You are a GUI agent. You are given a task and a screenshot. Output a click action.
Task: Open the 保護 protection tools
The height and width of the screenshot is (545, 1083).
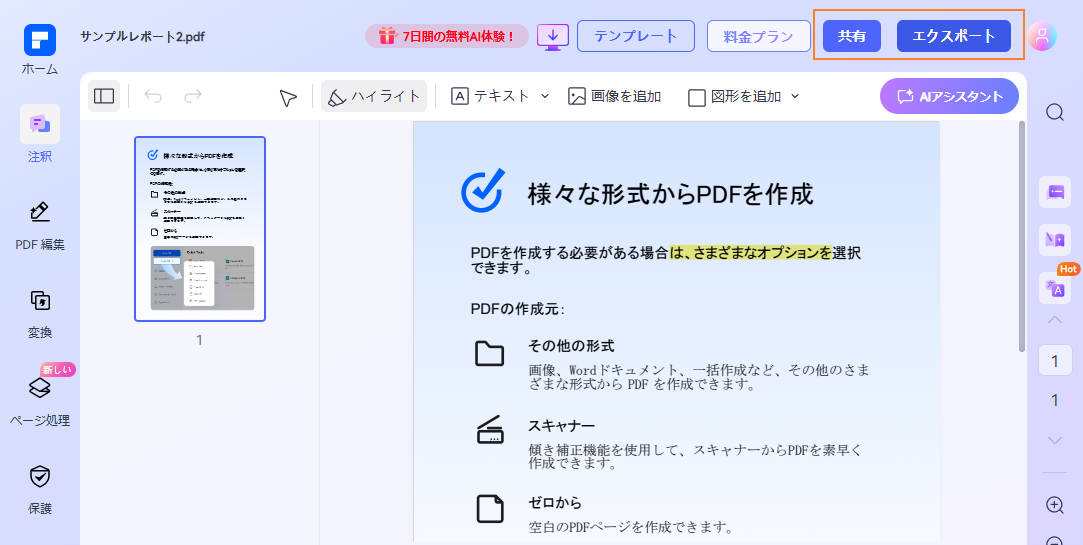[x=39, y=489]
